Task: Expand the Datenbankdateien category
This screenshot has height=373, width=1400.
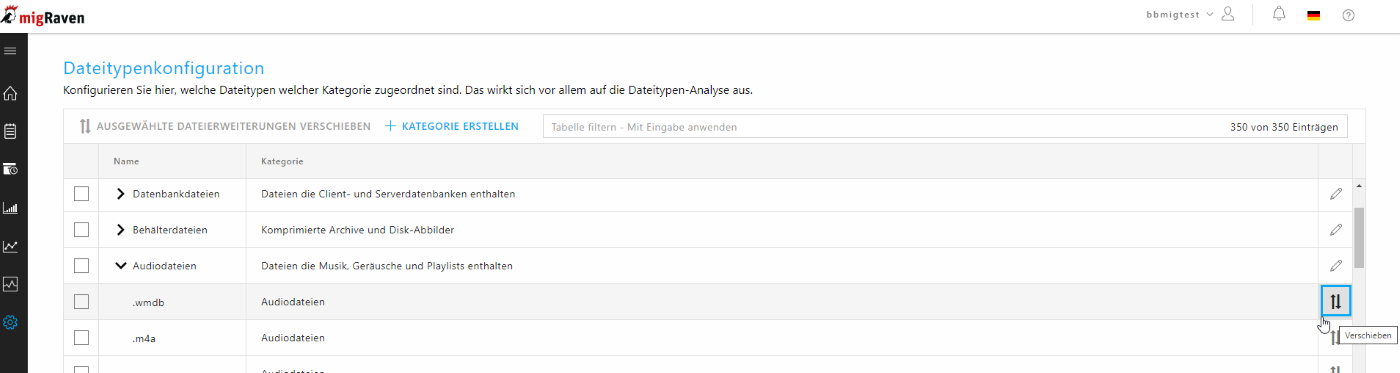Action: [x=121, y=193]
